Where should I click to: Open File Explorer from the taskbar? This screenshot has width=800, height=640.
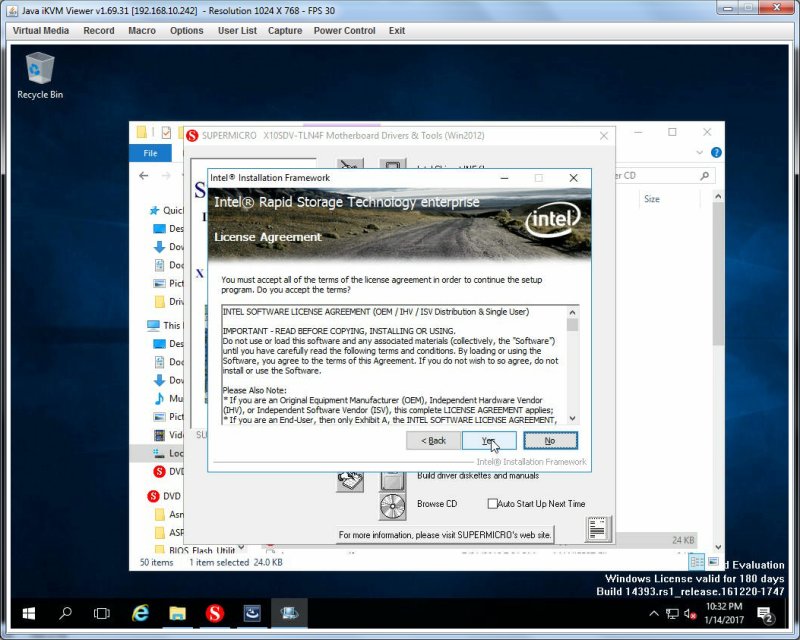pyautogui.click(x=178, y=613)
